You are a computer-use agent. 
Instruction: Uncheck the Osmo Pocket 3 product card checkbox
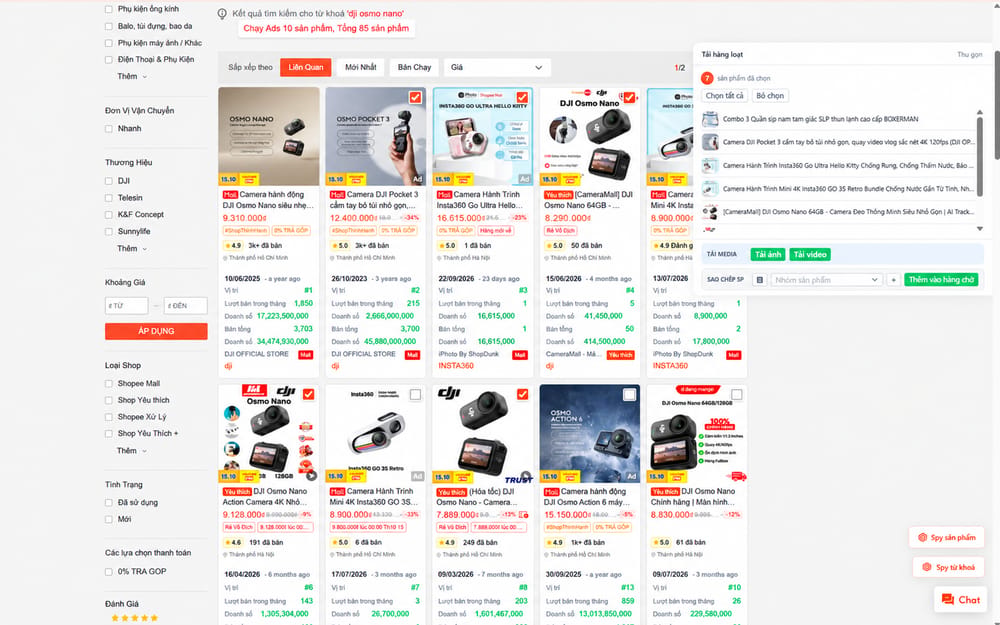tap(415, 98)
